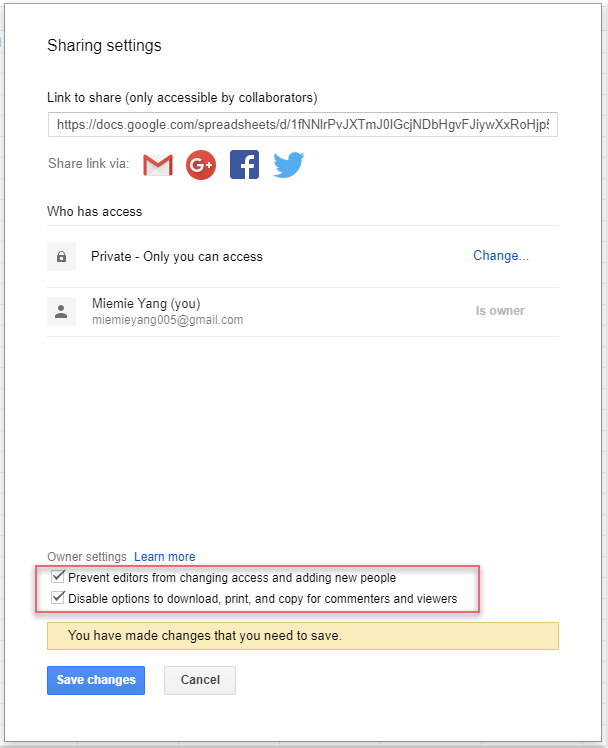Share the link via Facebook icon
This screenshot has height=748, width=608.
tap(244, 165)
